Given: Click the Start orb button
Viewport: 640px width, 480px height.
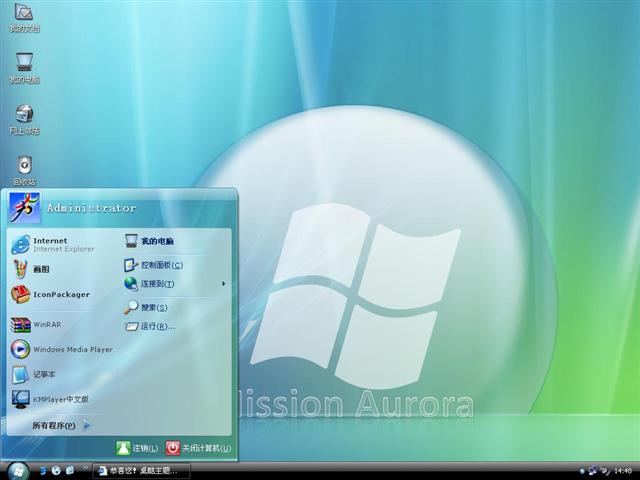Looking at the screenshot, I should tap(17, 471).
